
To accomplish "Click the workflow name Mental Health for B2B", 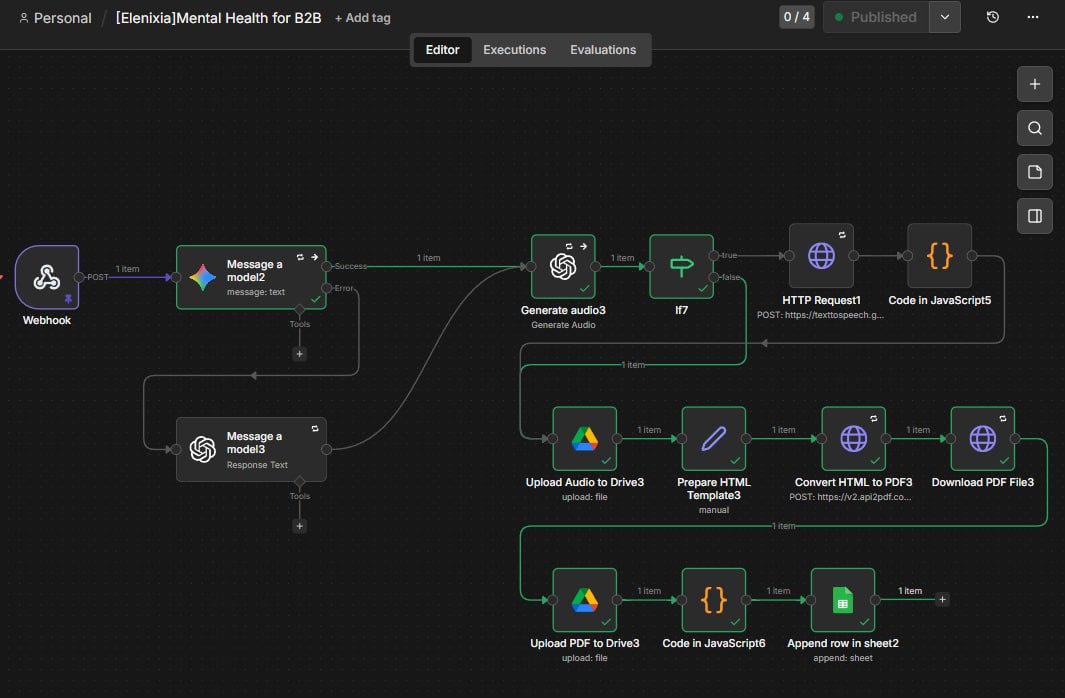I will click(219, 18).
